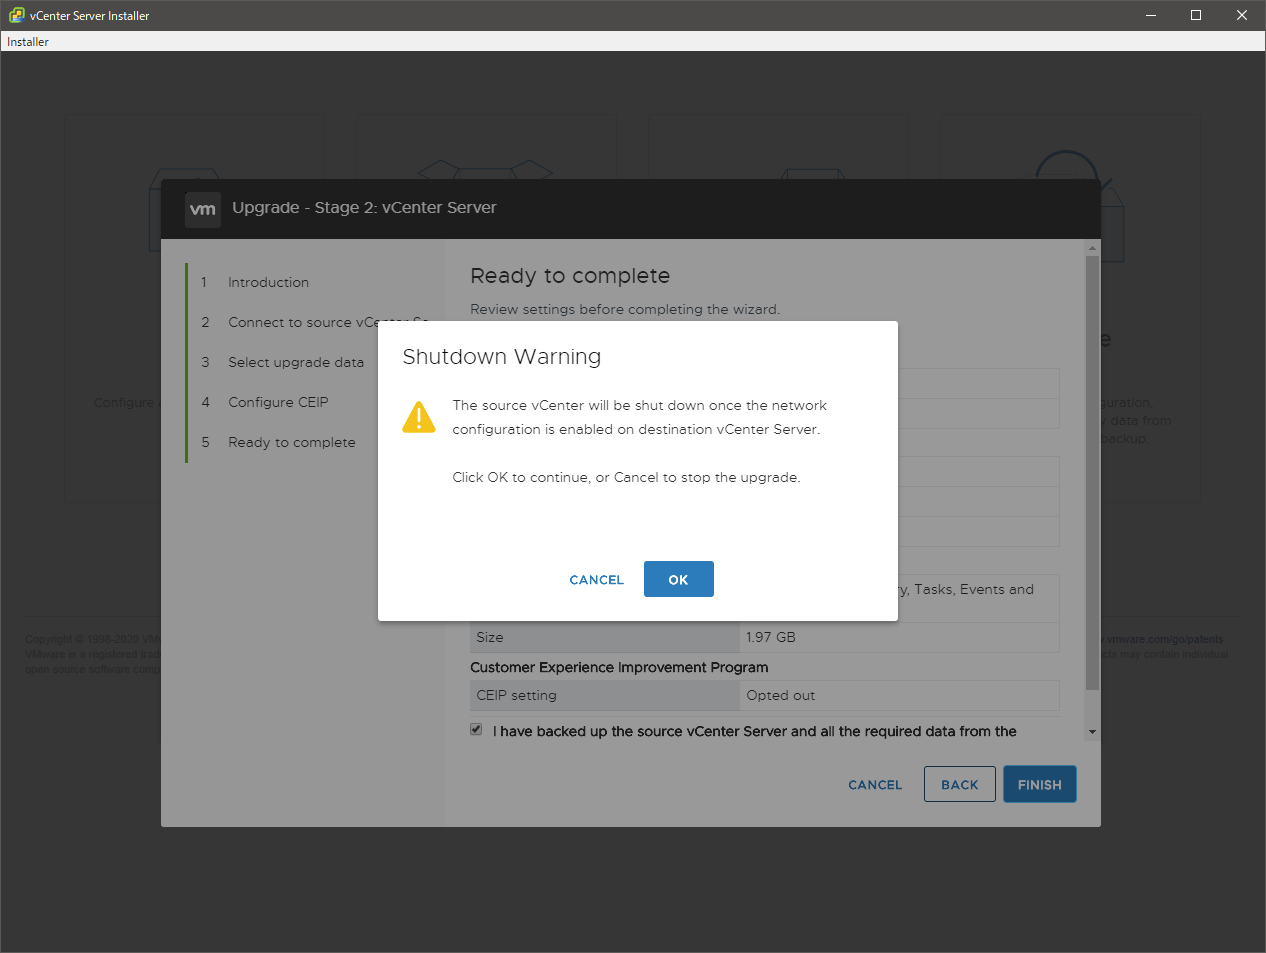Minimize the installer window

(1151, 15)
